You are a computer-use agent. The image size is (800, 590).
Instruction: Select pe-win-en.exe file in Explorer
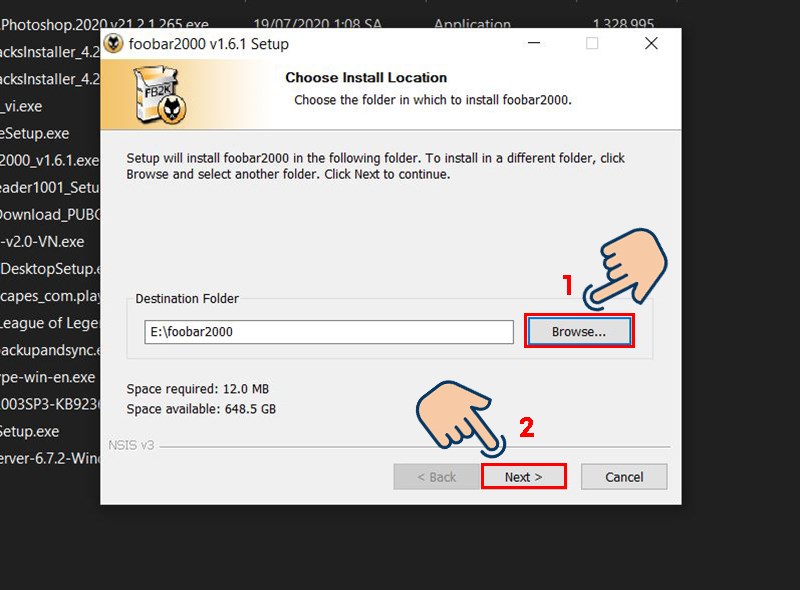point(47,377)
